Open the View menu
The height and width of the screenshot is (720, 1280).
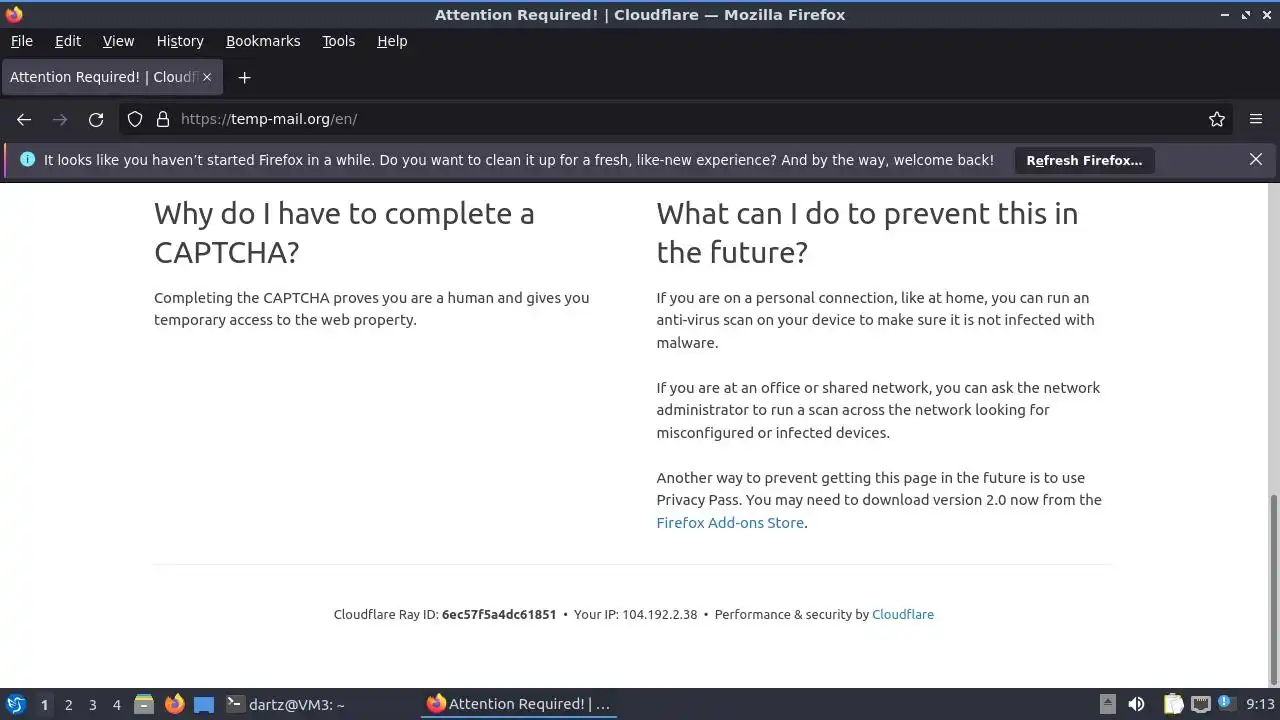pos(118,41)
